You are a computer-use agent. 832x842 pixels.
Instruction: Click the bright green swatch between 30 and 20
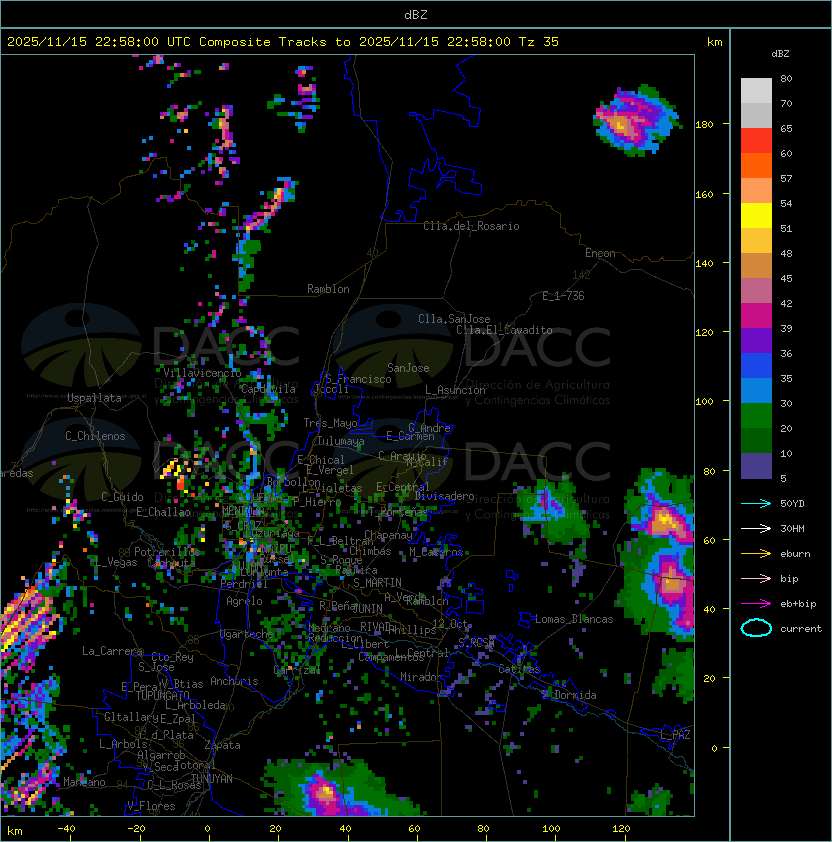click(x=756, y=416)
